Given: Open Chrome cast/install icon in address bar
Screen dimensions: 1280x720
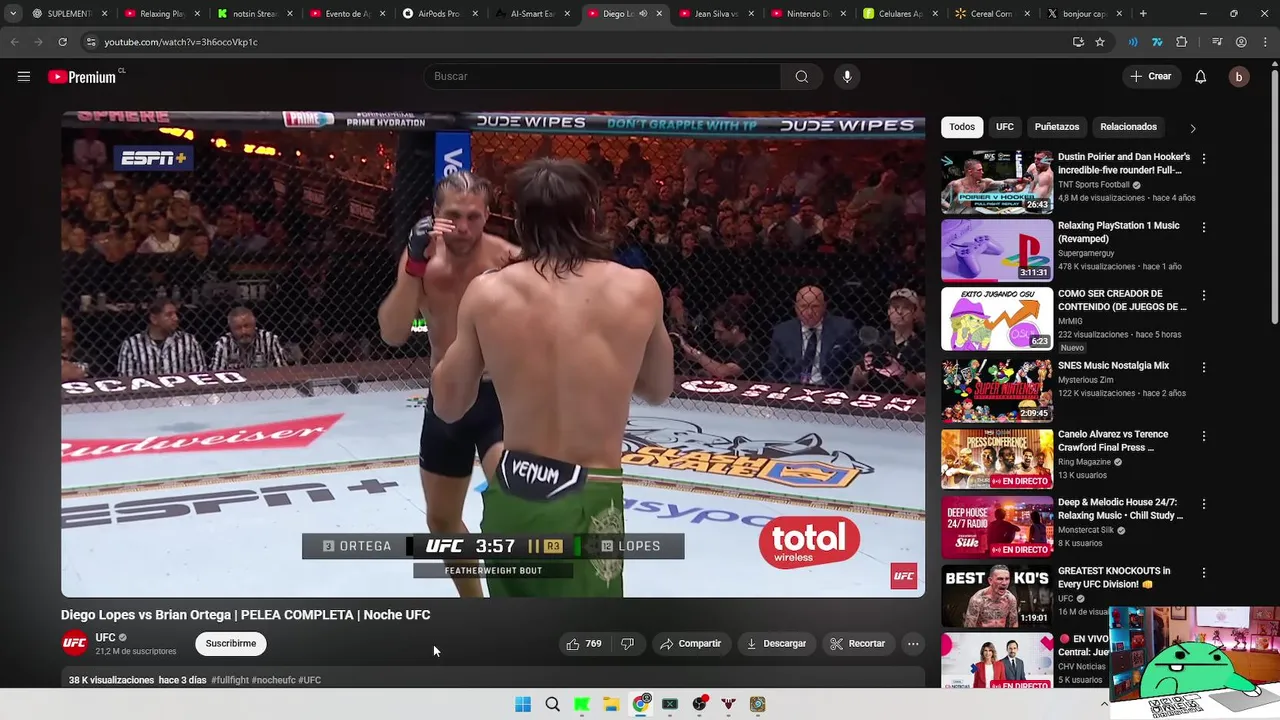Looking at the screenshot, I should coord(1078,42).
